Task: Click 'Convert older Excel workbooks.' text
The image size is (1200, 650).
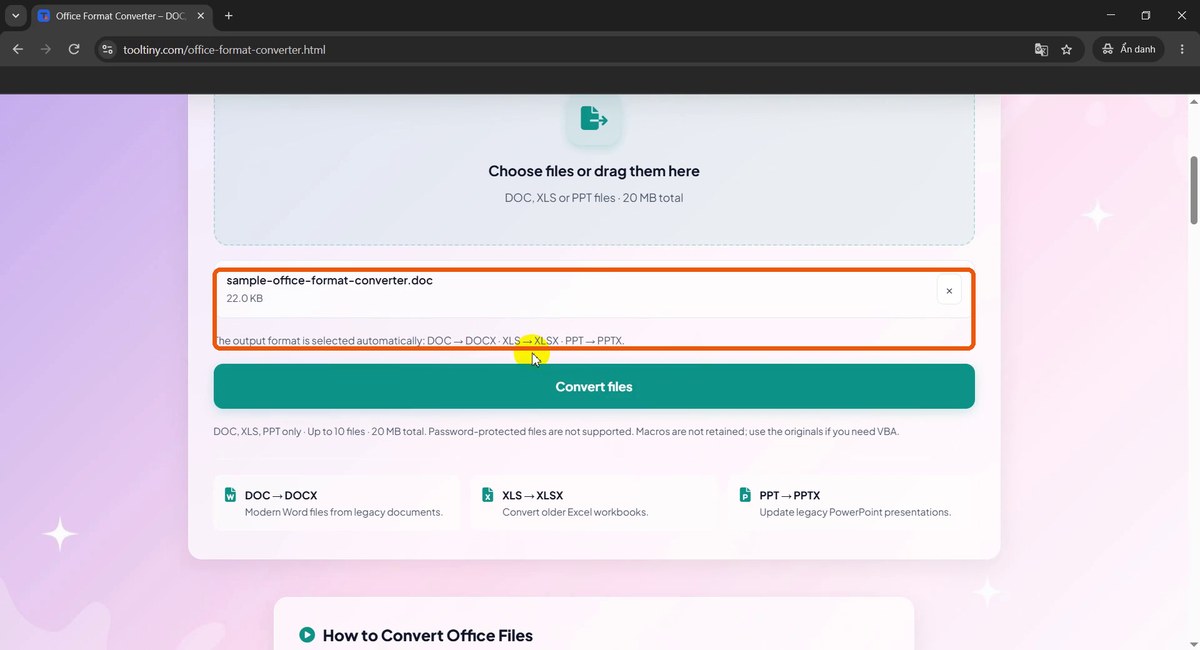Action: click(575, 512)
